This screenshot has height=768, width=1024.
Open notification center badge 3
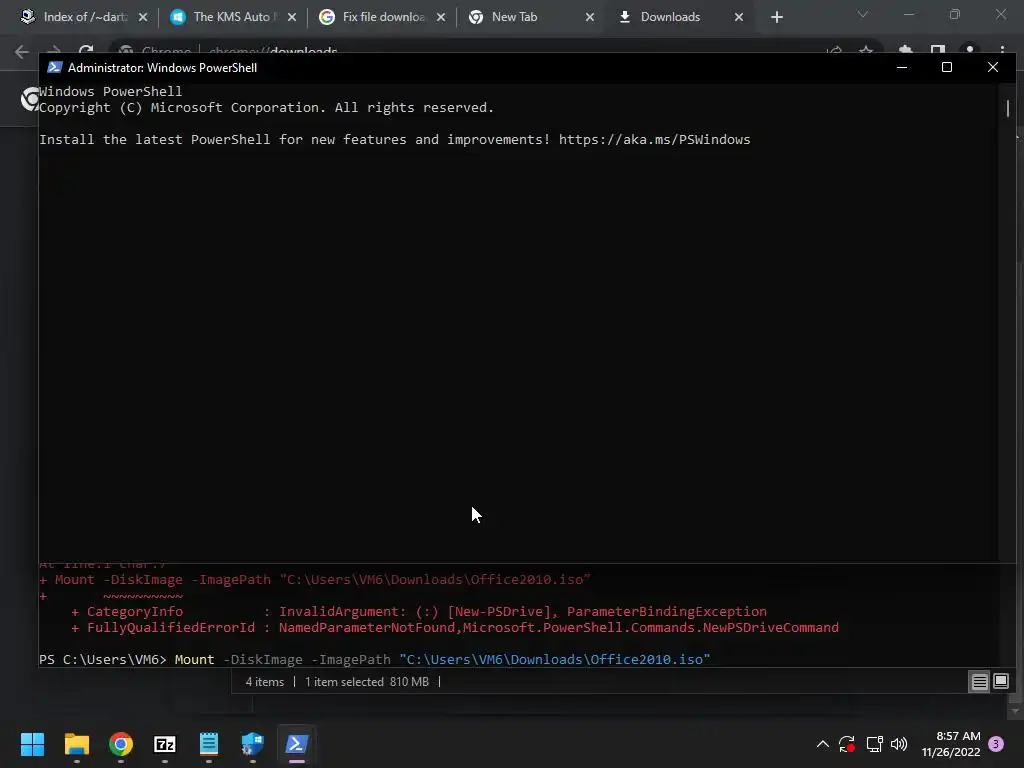click(996, 744)
